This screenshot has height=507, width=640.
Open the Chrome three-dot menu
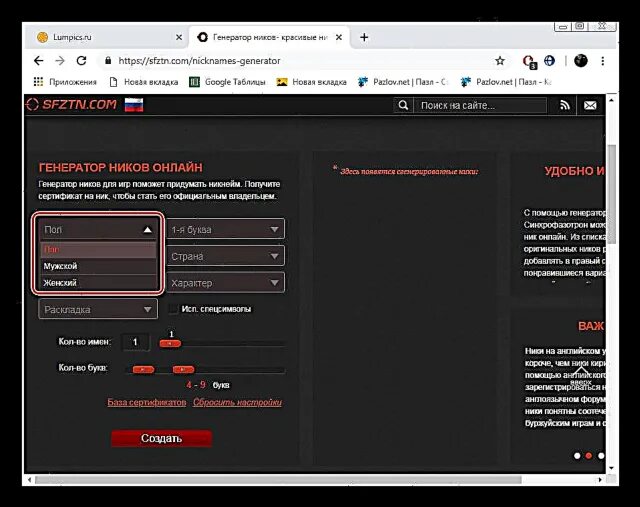[x=602, y=61]
